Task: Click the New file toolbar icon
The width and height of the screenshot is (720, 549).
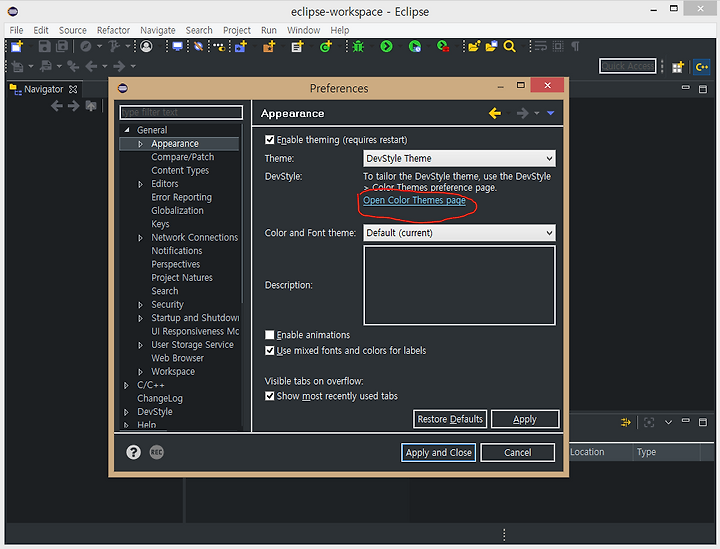Action: pyautogui.click(x=17, y=46)
